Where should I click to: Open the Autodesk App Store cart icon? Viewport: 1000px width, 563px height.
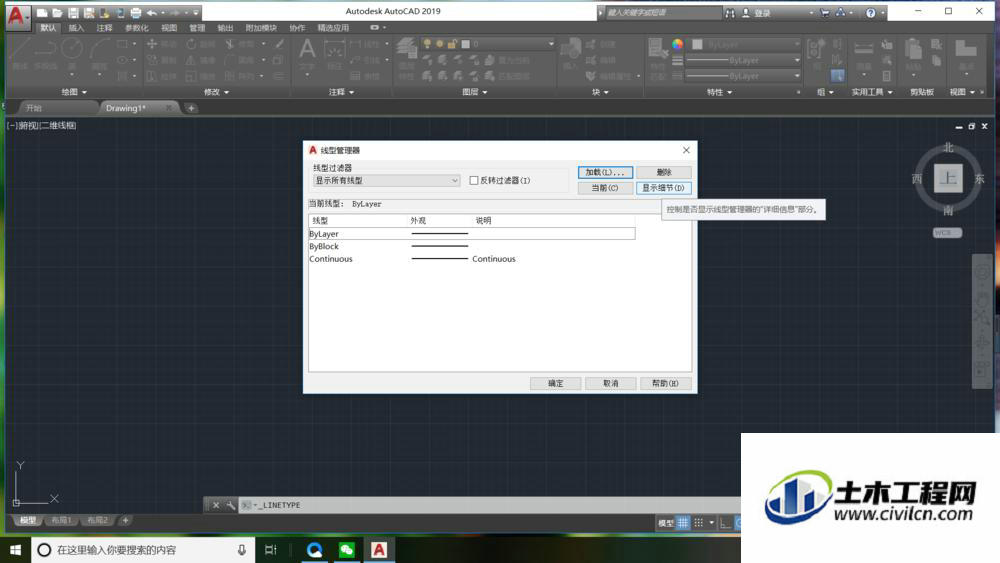point(825,13)
